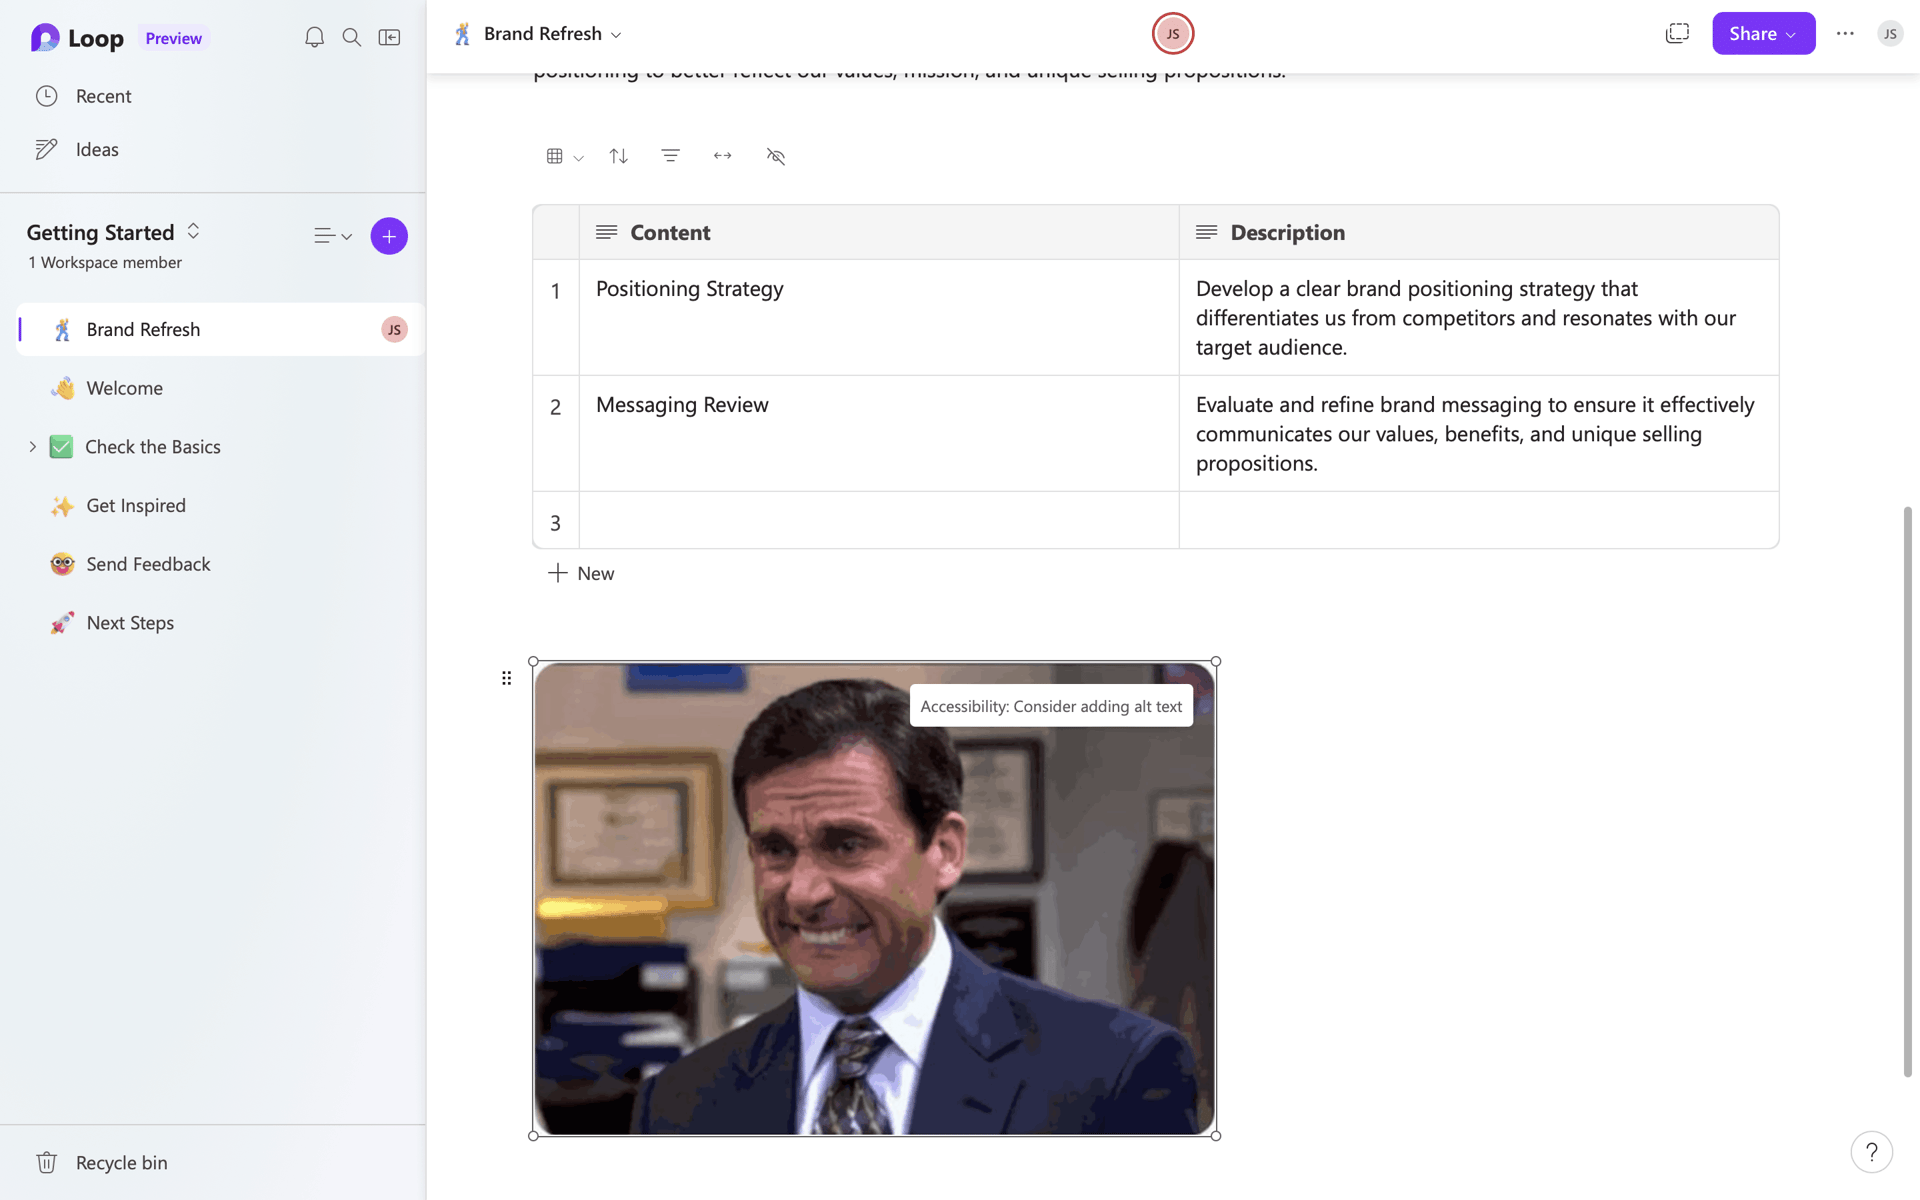Viewport: 1920px width, 1200px height.
Task: Select the Messaging Review cell
Action: [879, 434]
